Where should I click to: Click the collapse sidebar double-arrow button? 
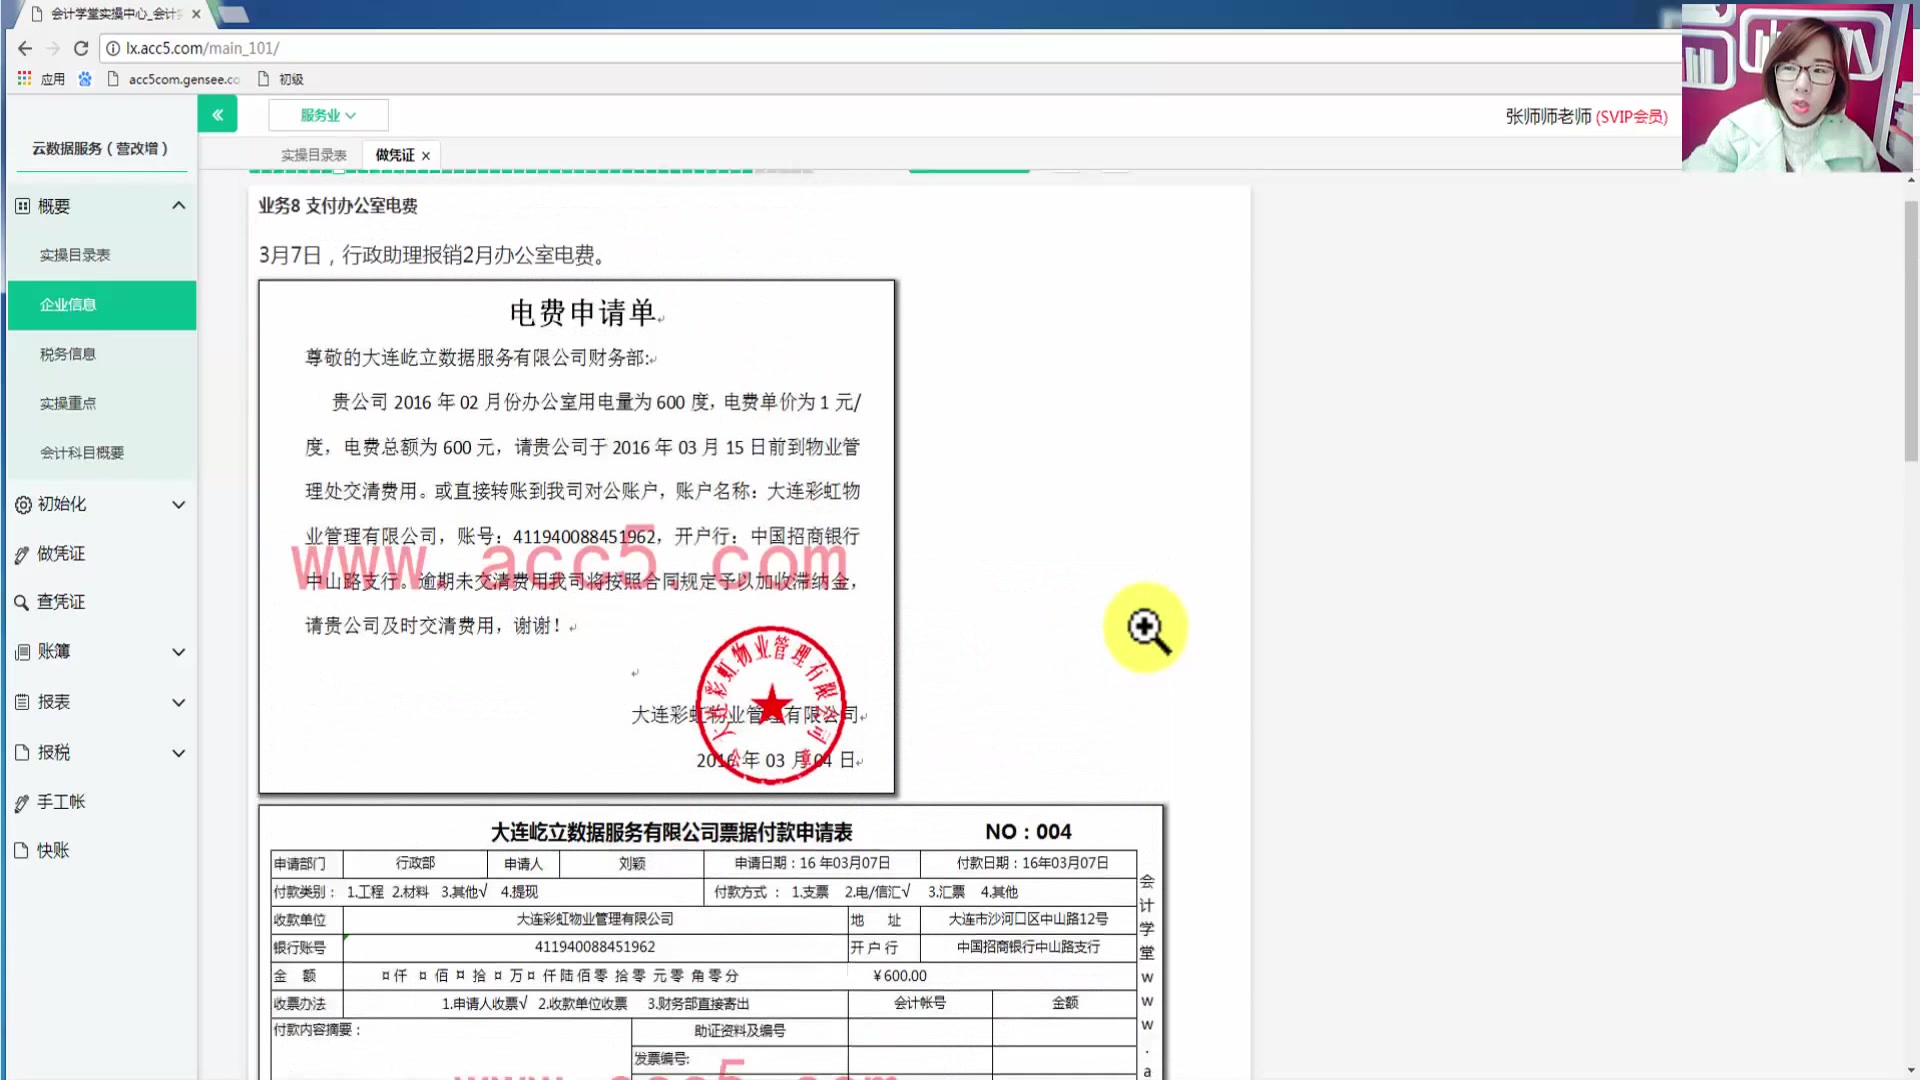click(217, 115)
